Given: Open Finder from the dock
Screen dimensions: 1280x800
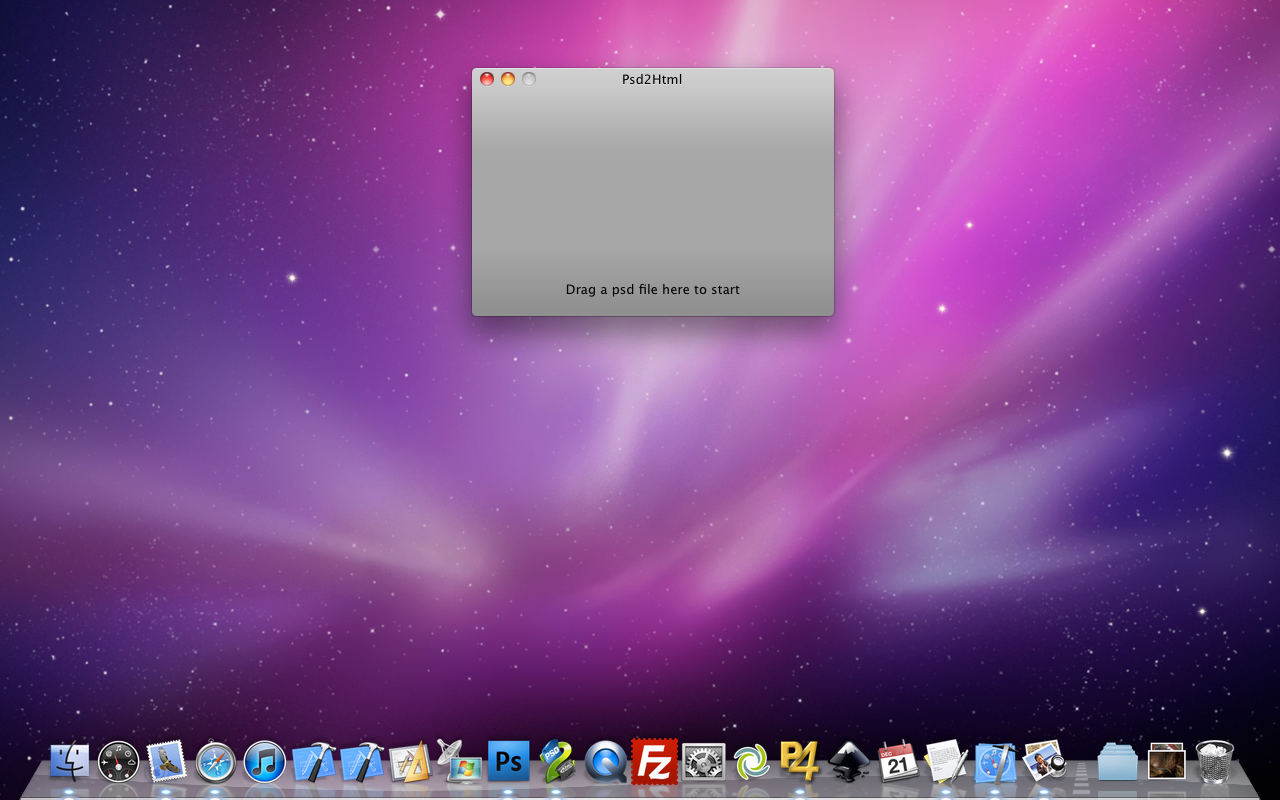Looking at the screenshot, I should coord(69,763).
